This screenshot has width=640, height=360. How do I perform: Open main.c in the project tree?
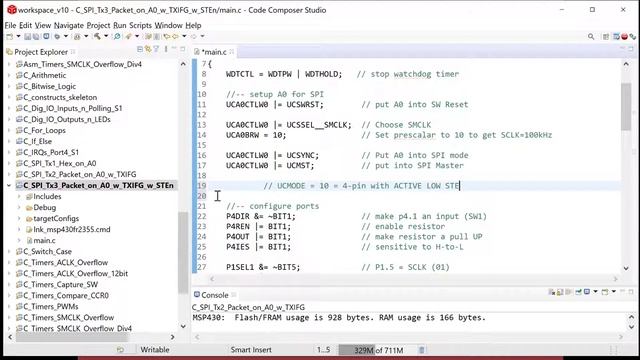(44, 241)
